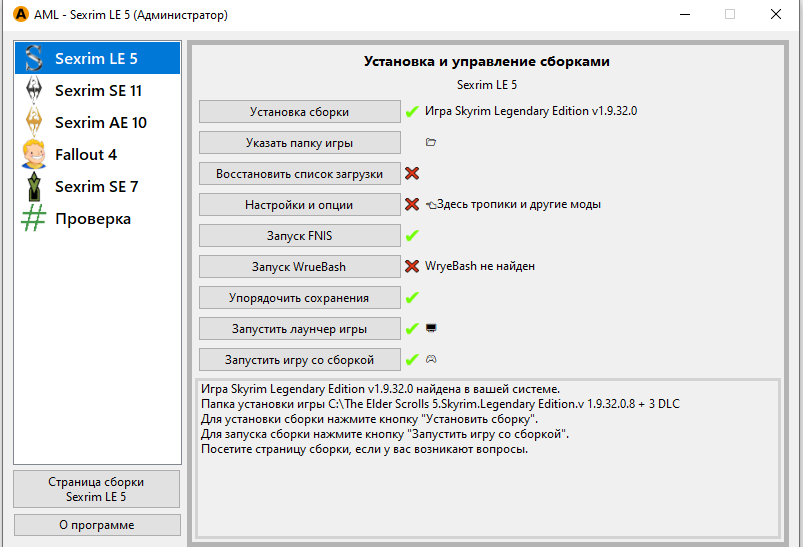Click the Sexrim LE 5 list icon
This screenshot has width=803, height=547.
pyautogui.click(x=34, y=58)
